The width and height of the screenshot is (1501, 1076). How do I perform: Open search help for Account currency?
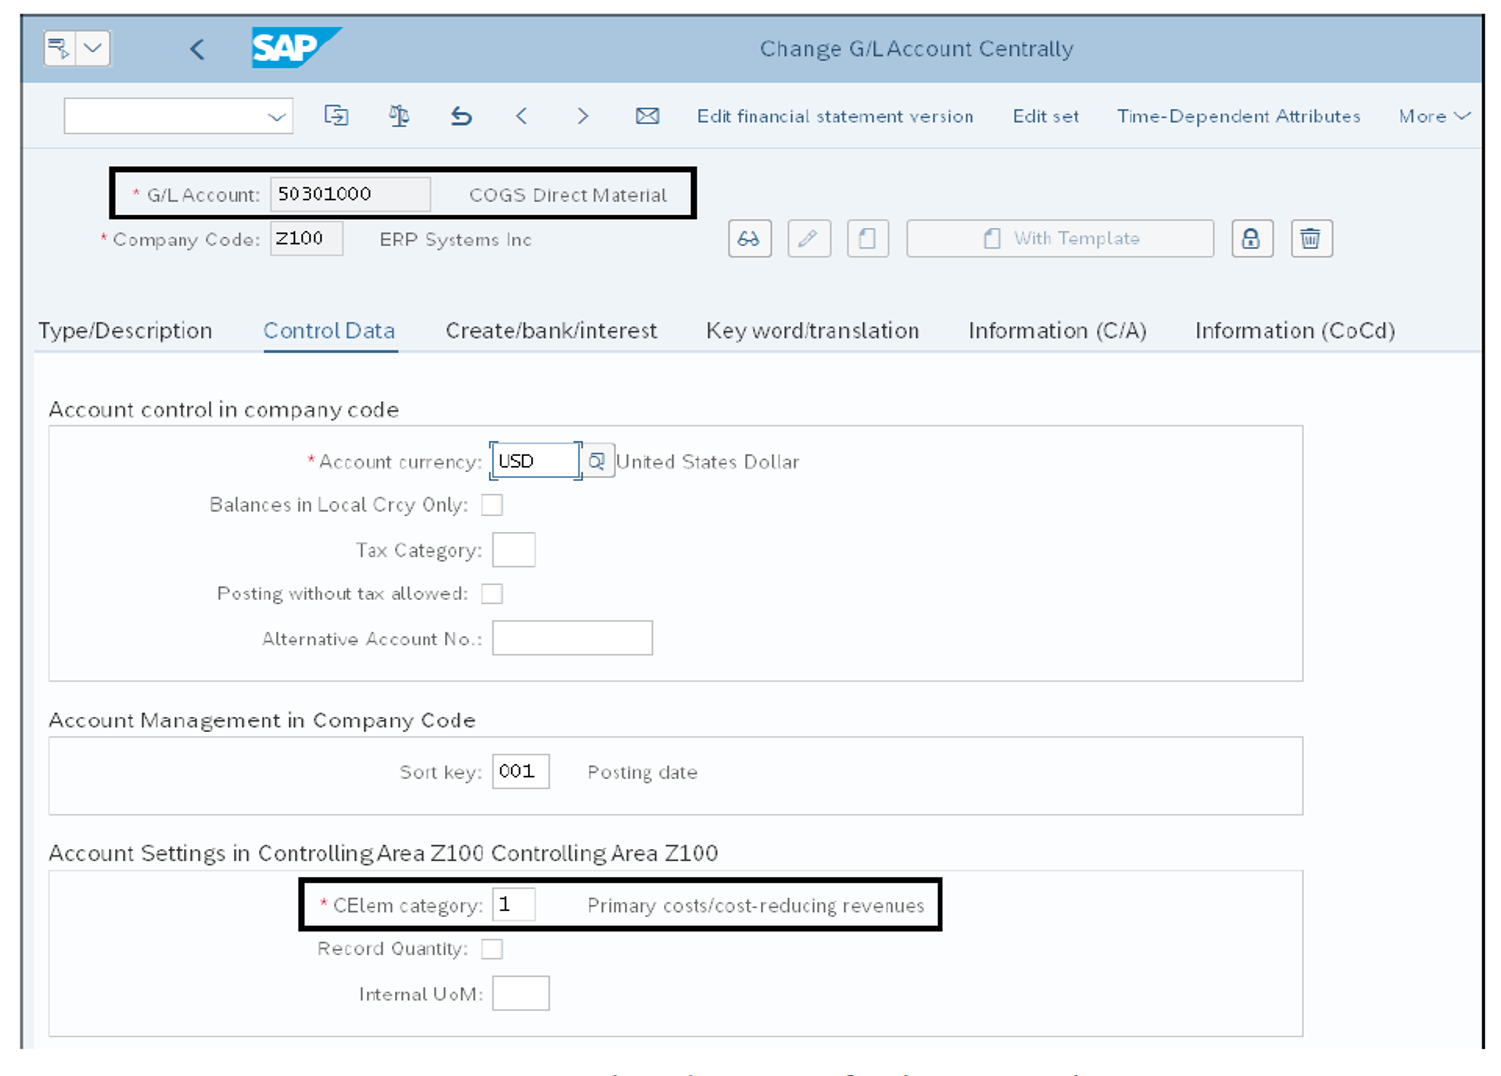click(x=598, y=460)
